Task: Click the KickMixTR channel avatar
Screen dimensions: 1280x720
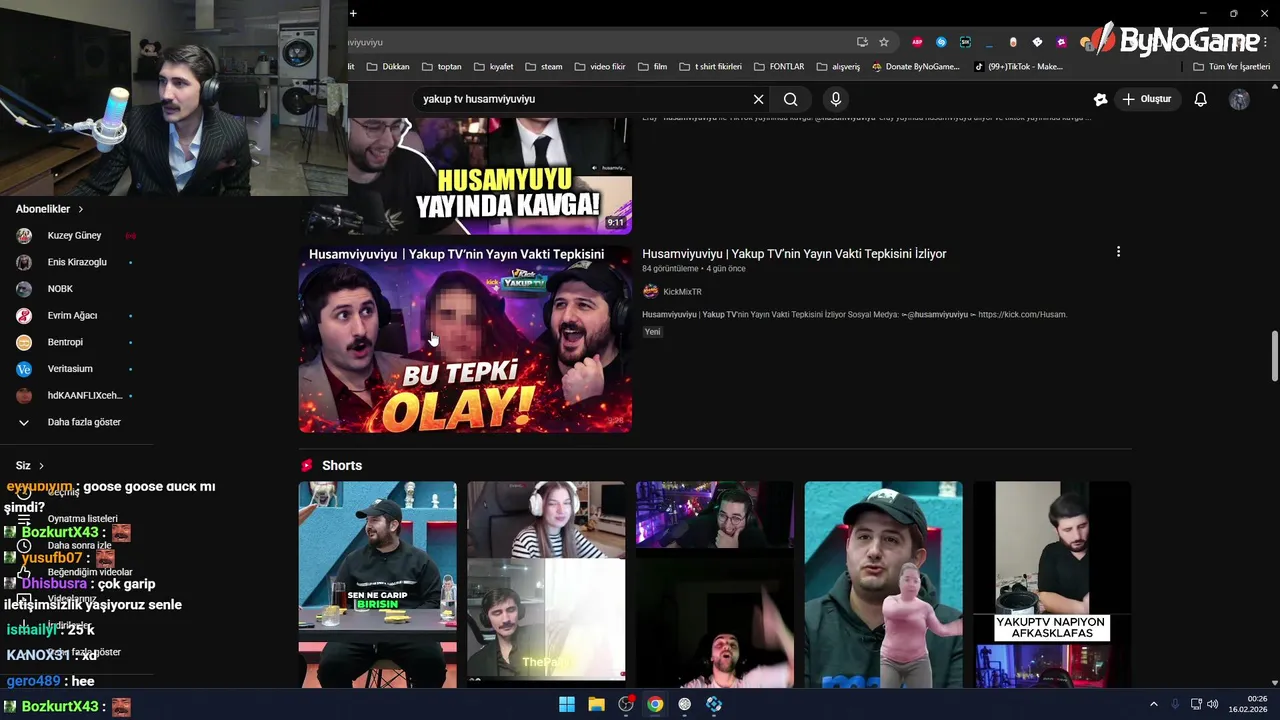Action: [650, 291]
